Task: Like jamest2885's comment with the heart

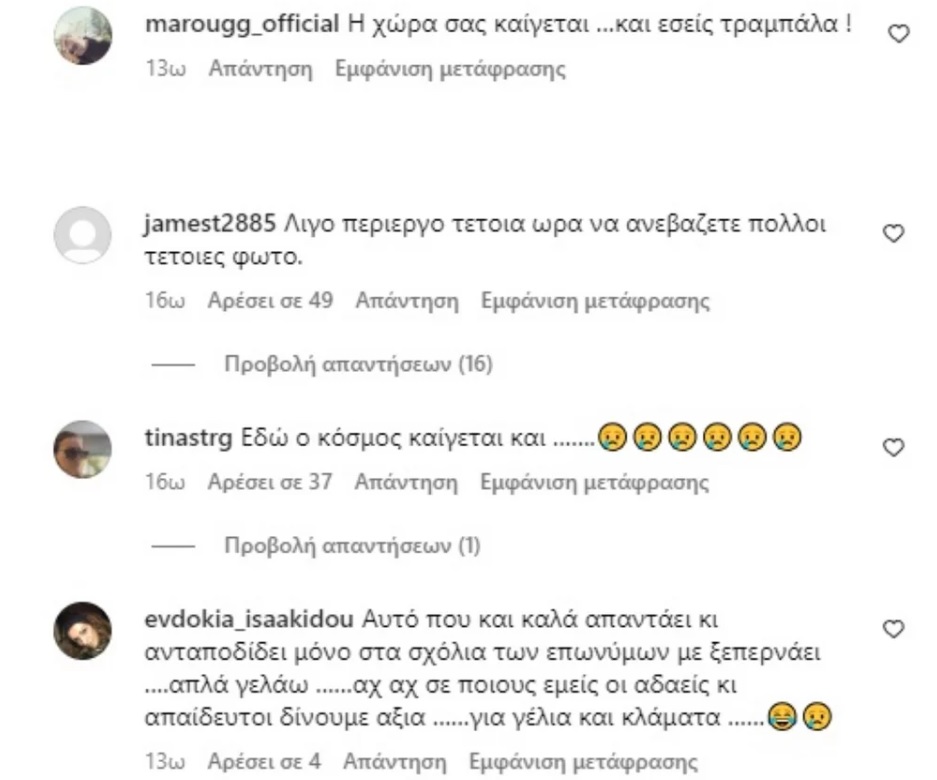Action: (893, 233)
